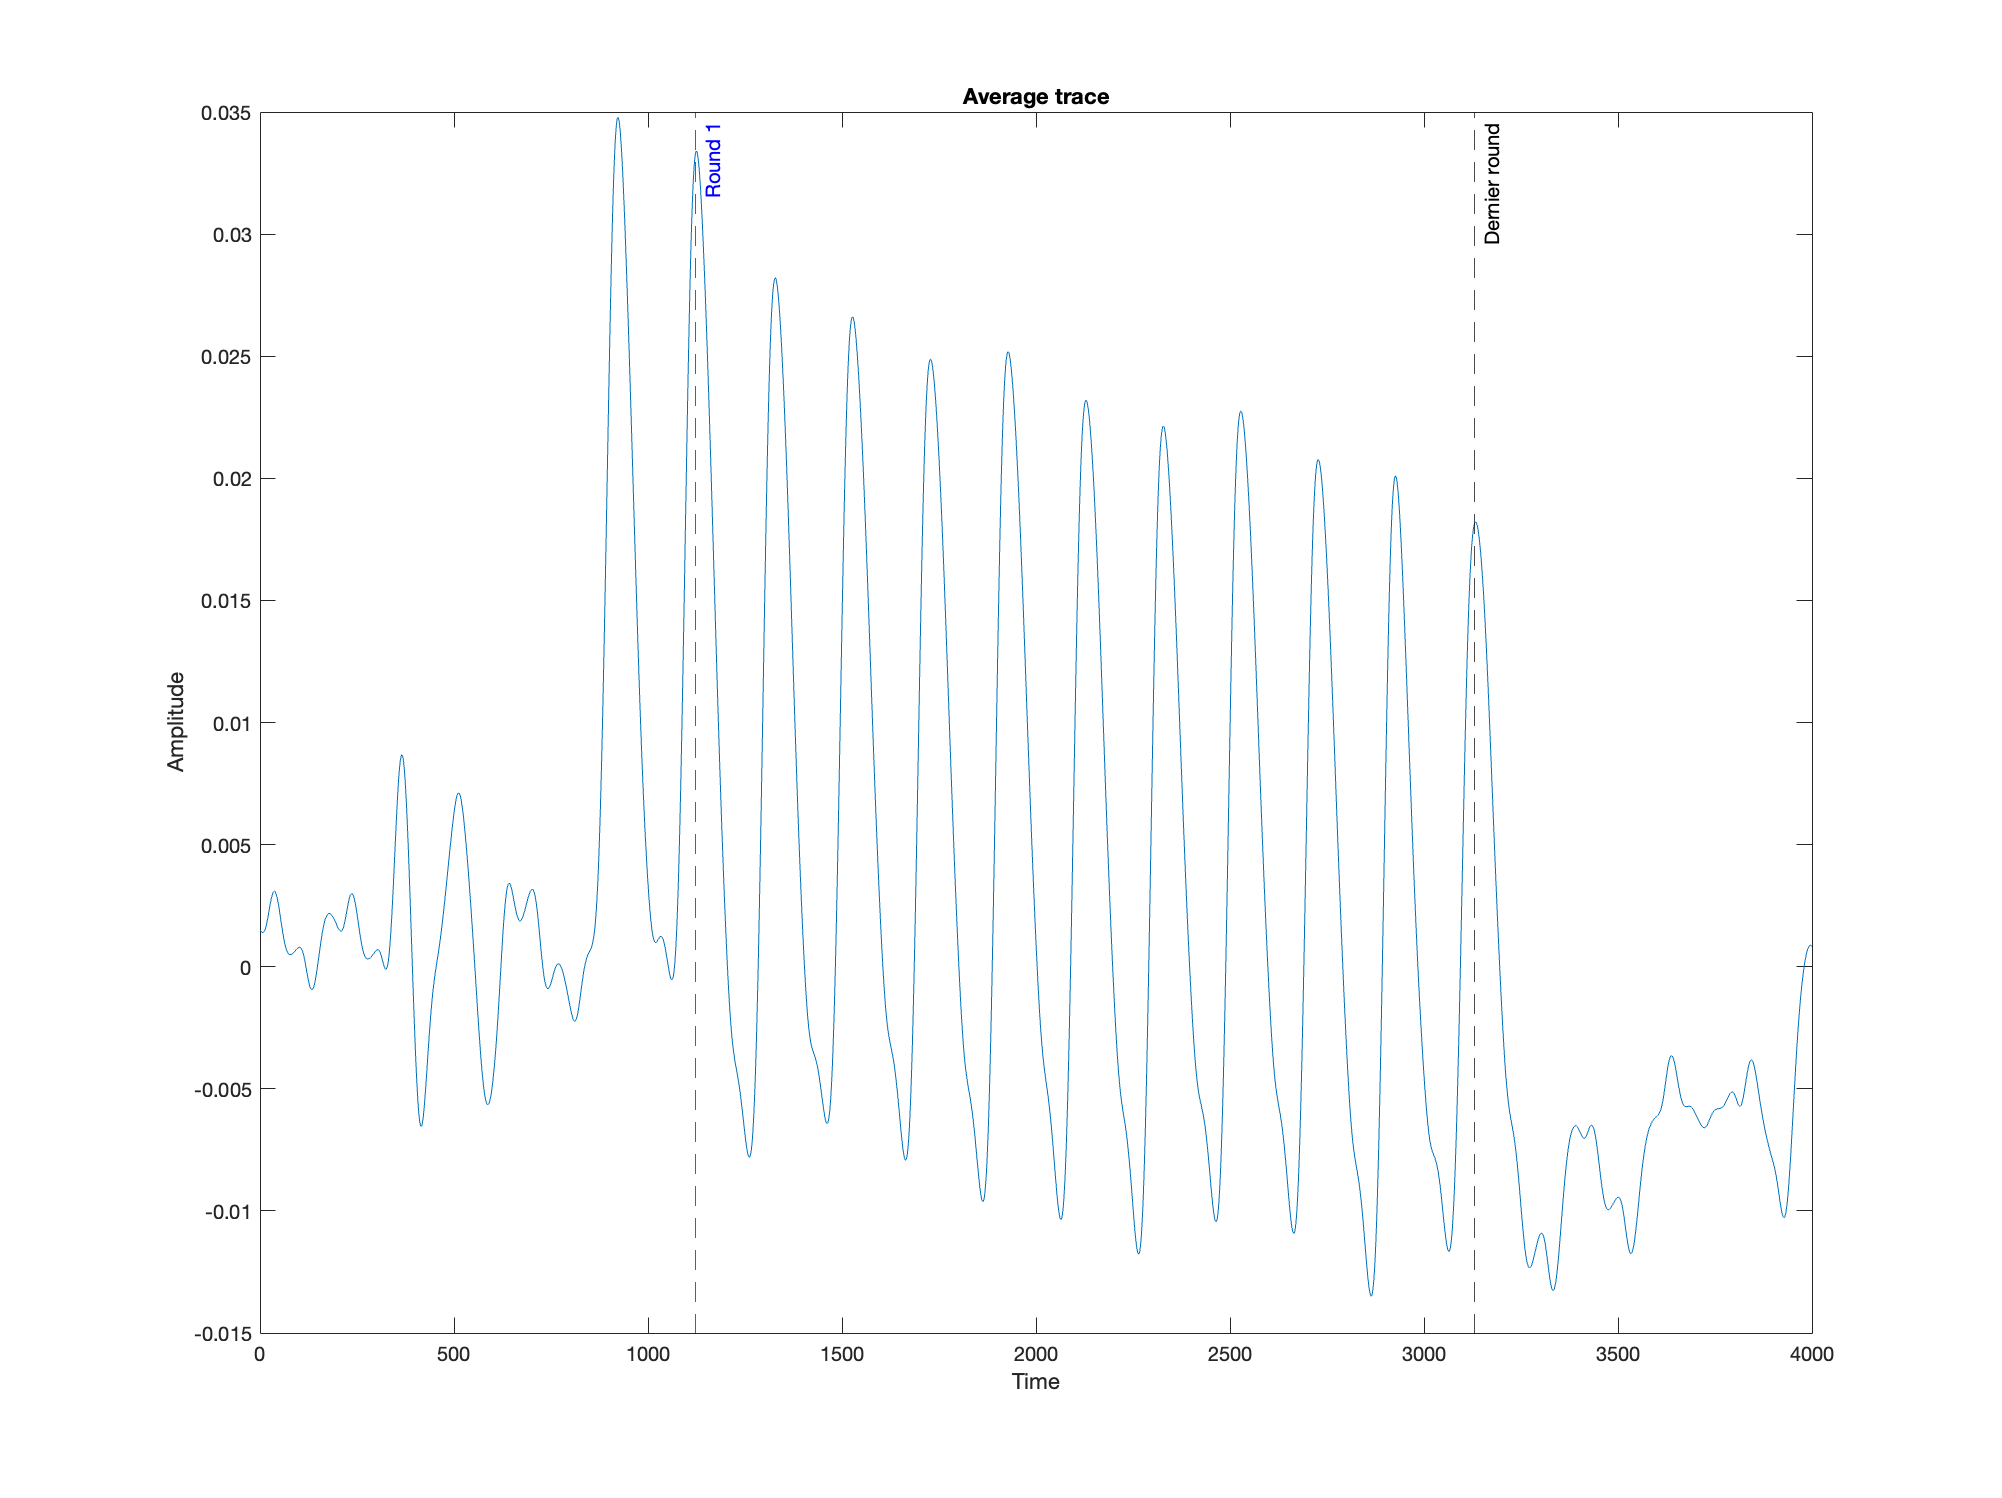Click the y-axis tick label -0.01
2002x1498 pixels.
227,1211
